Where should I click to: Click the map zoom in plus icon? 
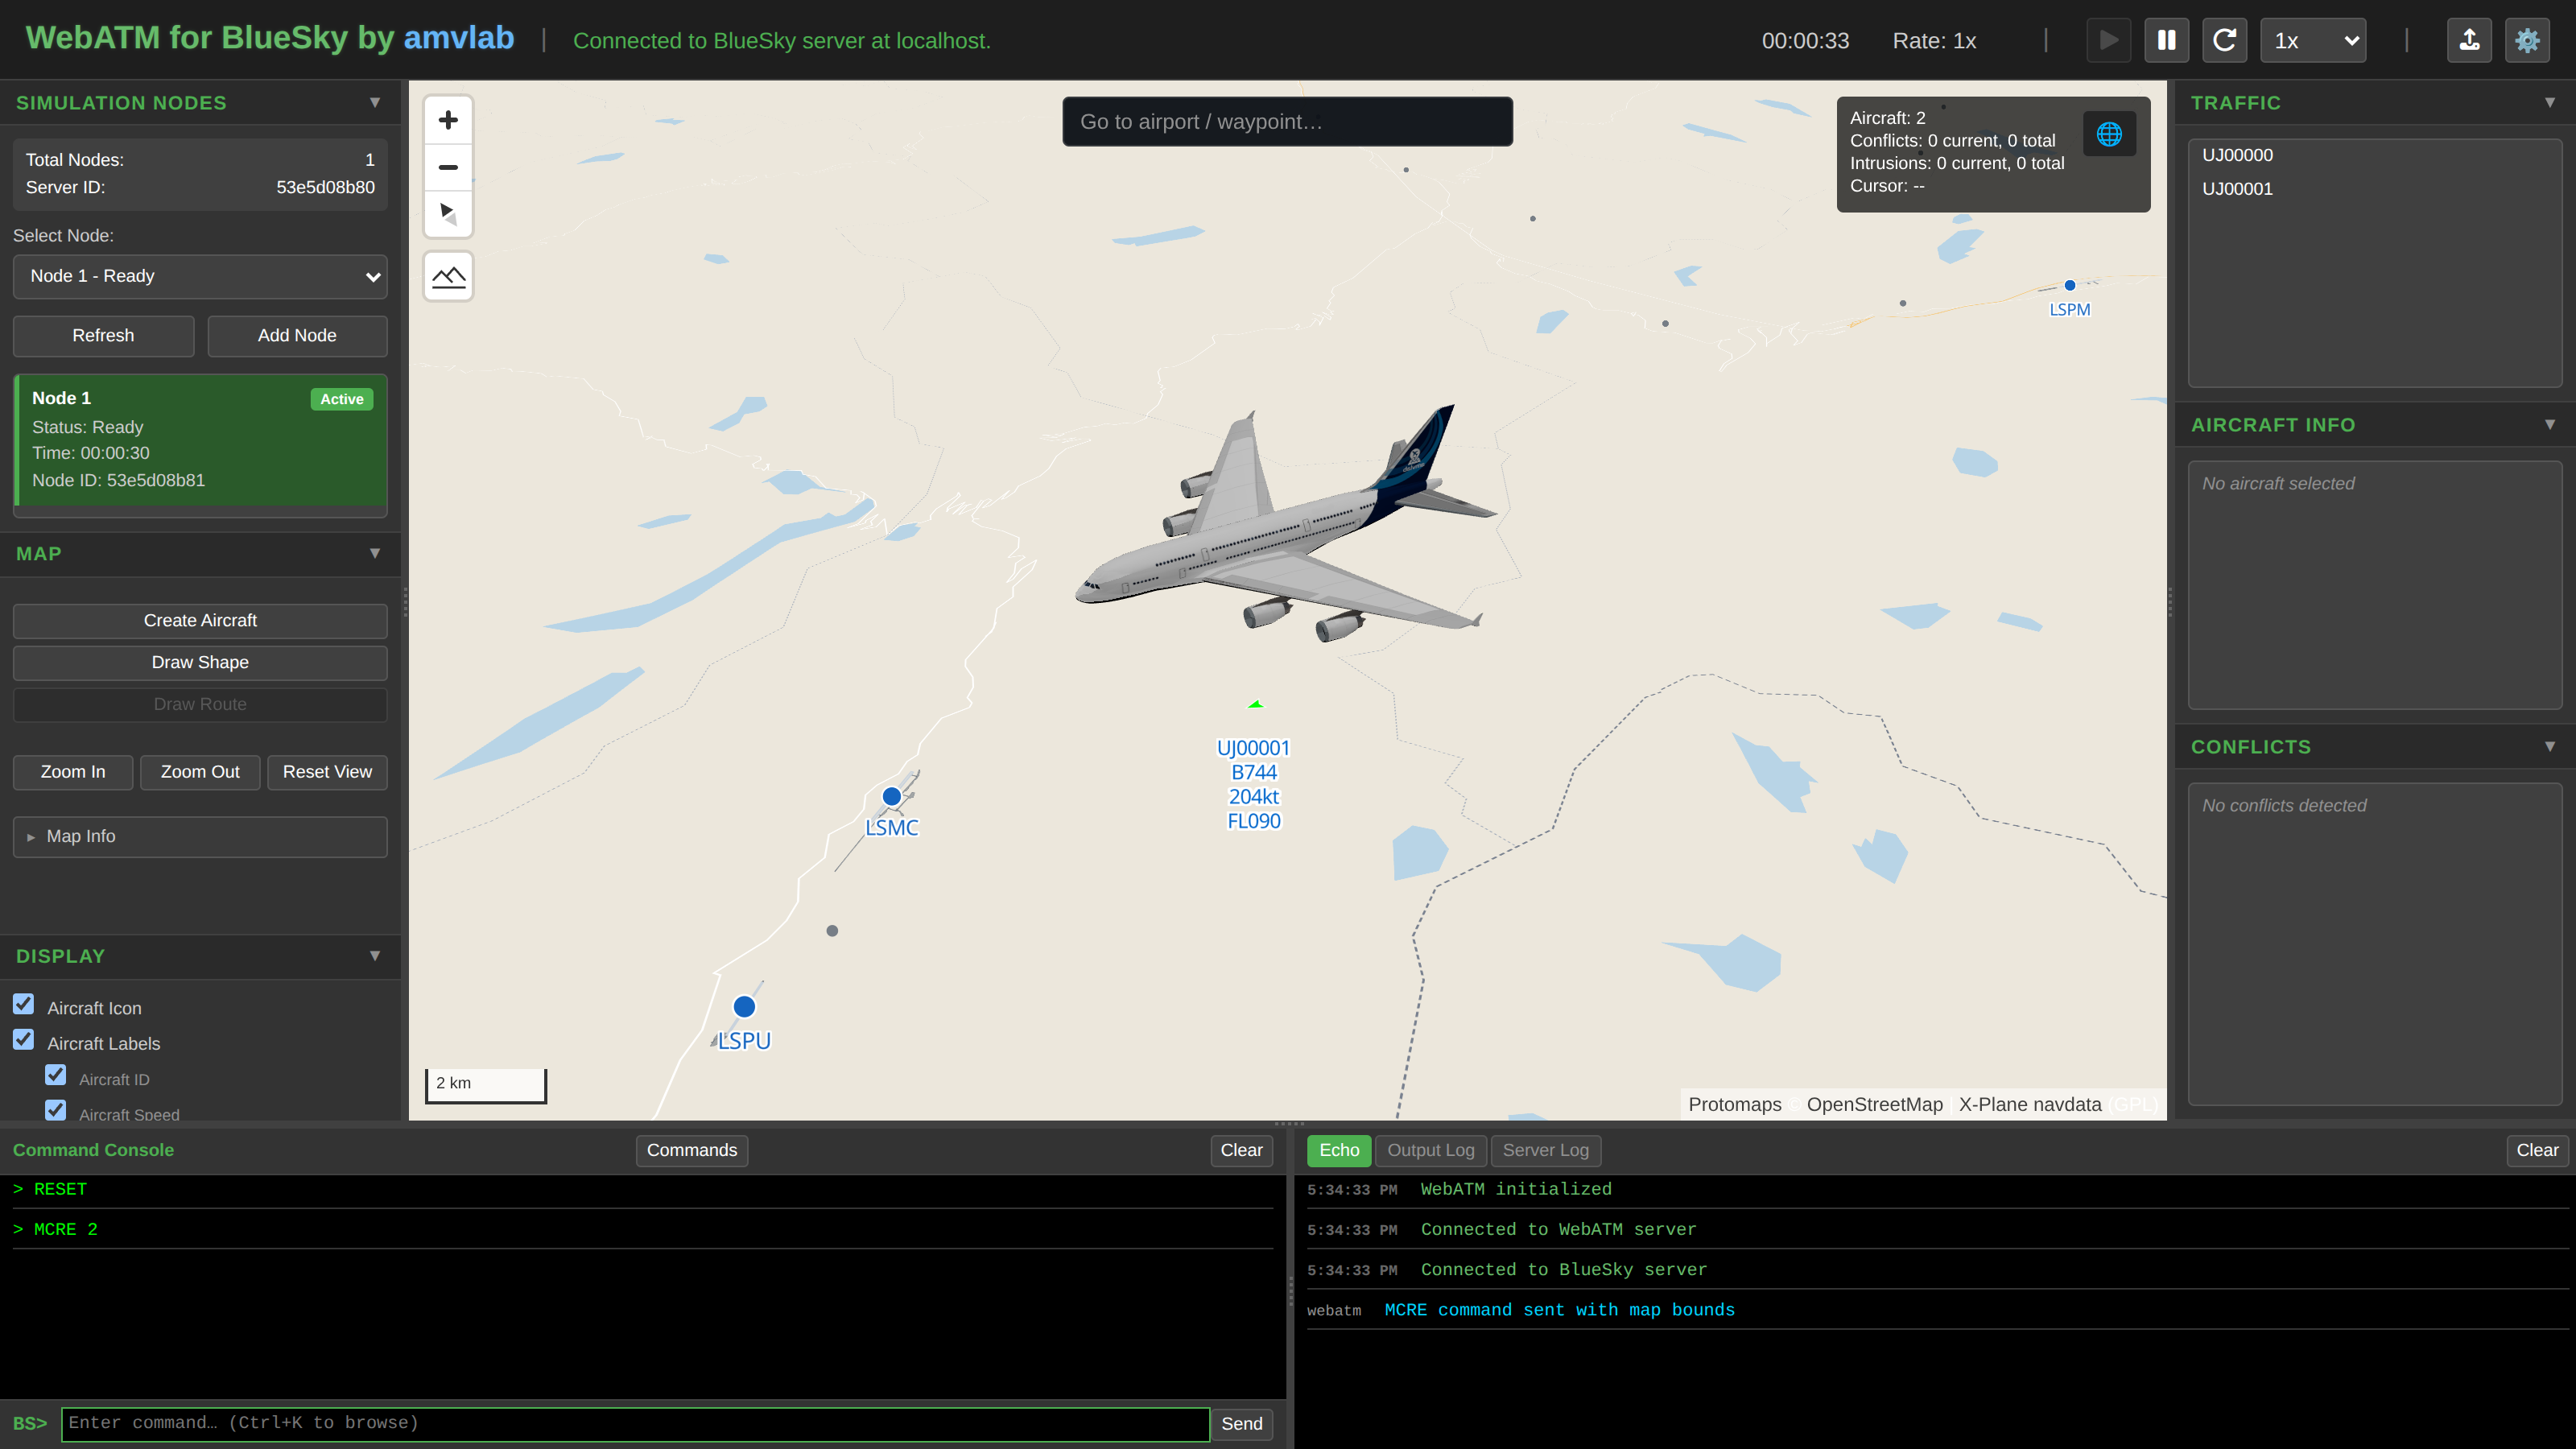pos(448,120)
